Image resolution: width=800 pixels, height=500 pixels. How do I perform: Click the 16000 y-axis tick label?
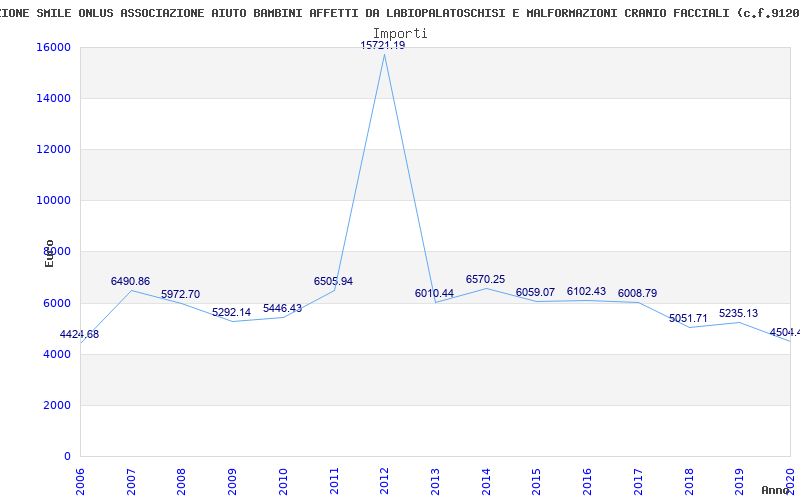[x=53, y=47]
